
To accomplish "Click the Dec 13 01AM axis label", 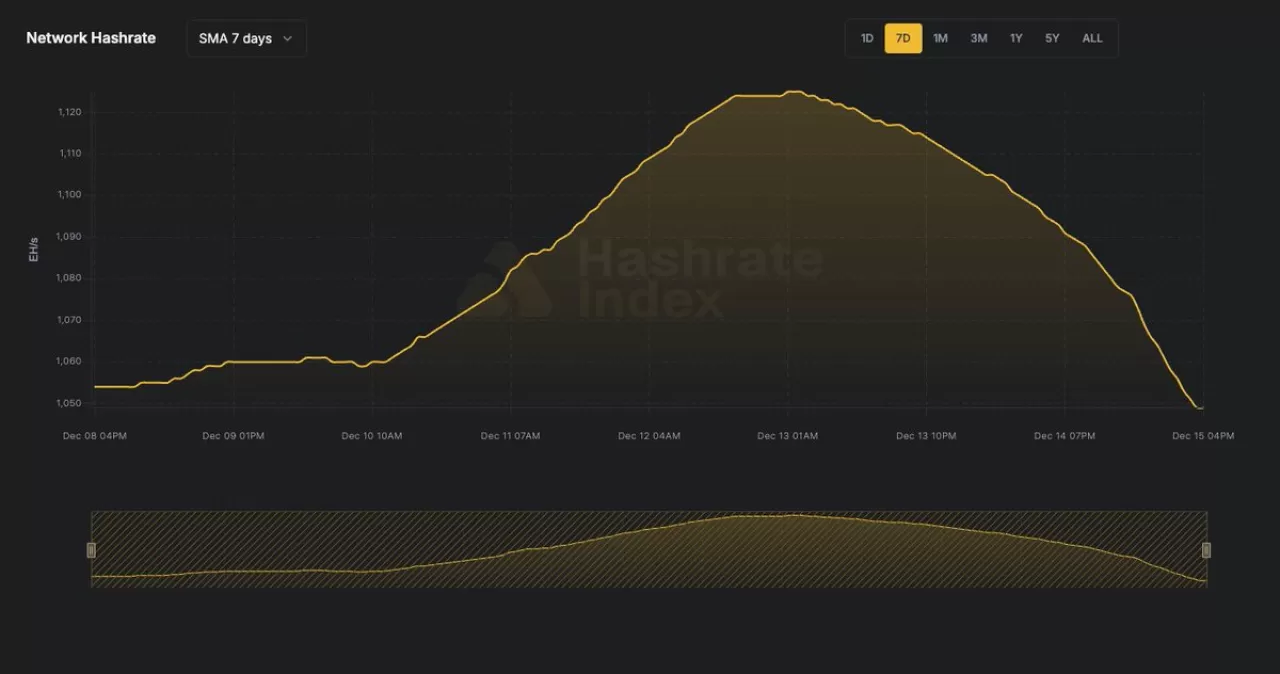I will (787, 435).
